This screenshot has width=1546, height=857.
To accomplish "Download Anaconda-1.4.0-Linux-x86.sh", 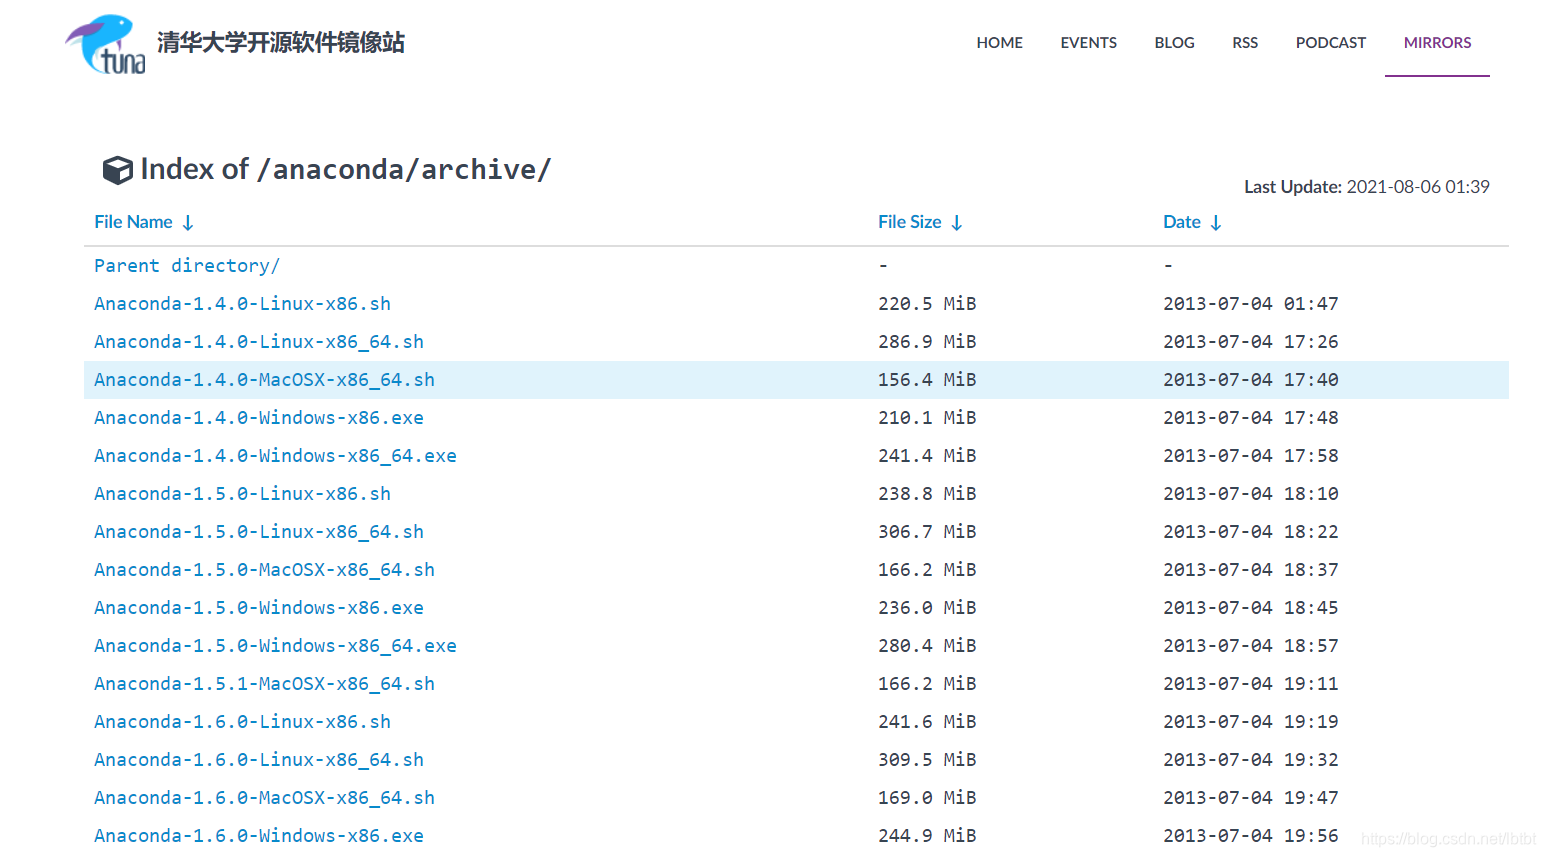I will [242, 304].
